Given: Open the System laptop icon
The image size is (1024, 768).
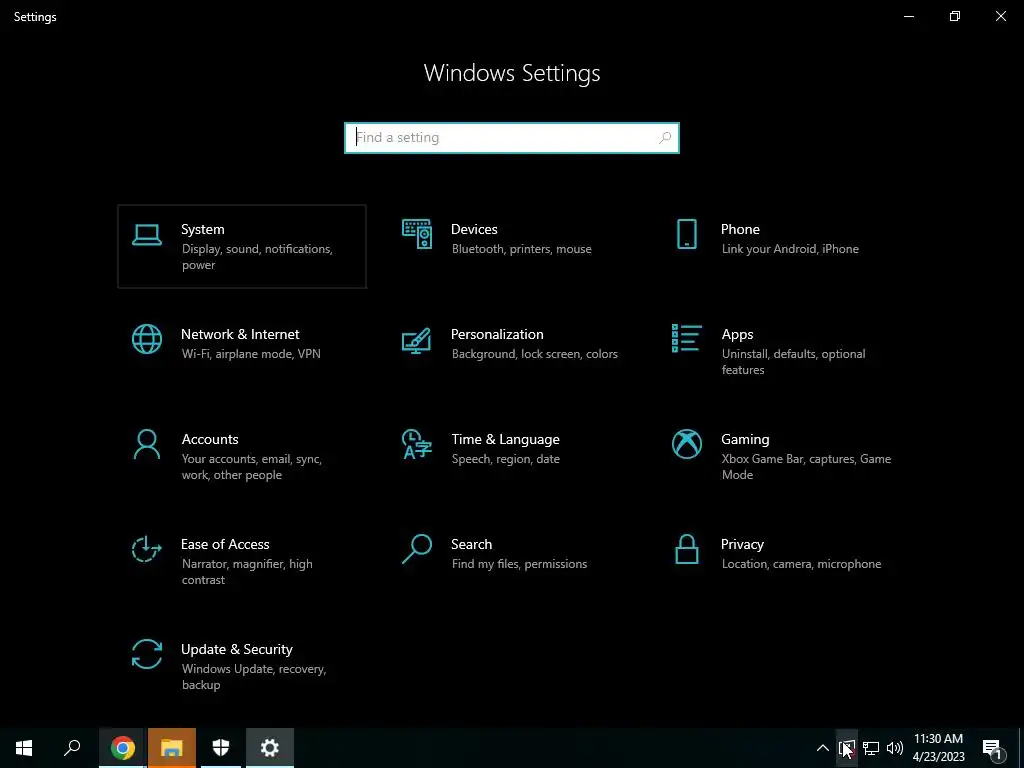Looking at the screenshot, I should click(146, 234).
